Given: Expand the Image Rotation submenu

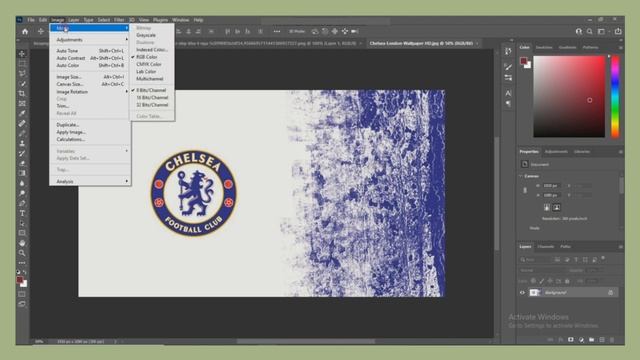Looking at the screenshot, I should pyautogui.click(x=90, y=92).
